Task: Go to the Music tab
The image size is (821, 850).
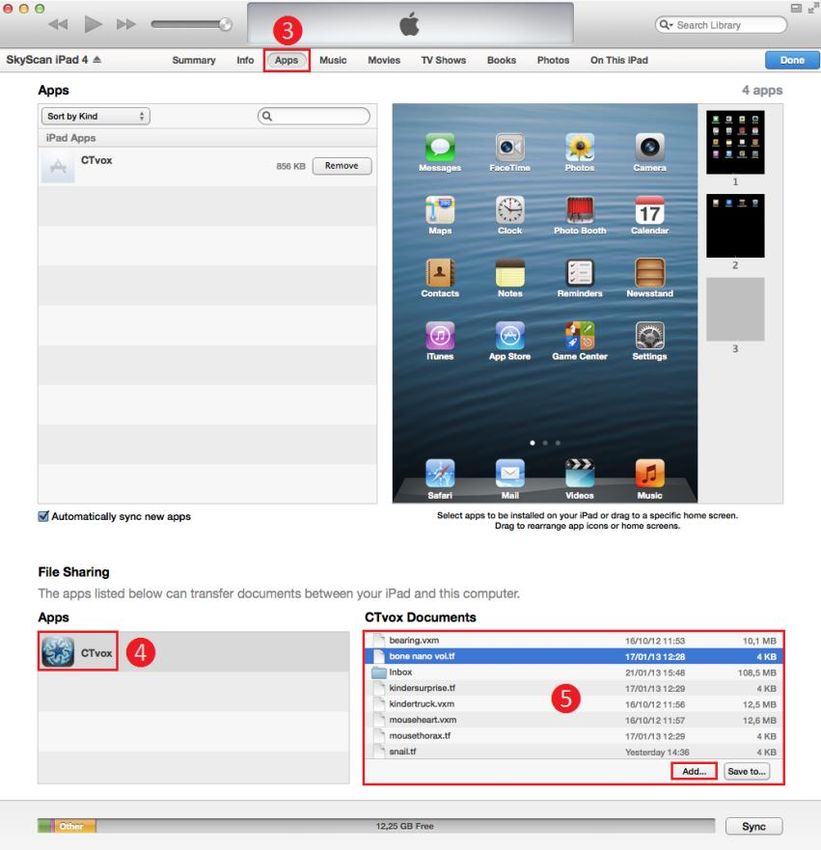Action: (333, 60)
